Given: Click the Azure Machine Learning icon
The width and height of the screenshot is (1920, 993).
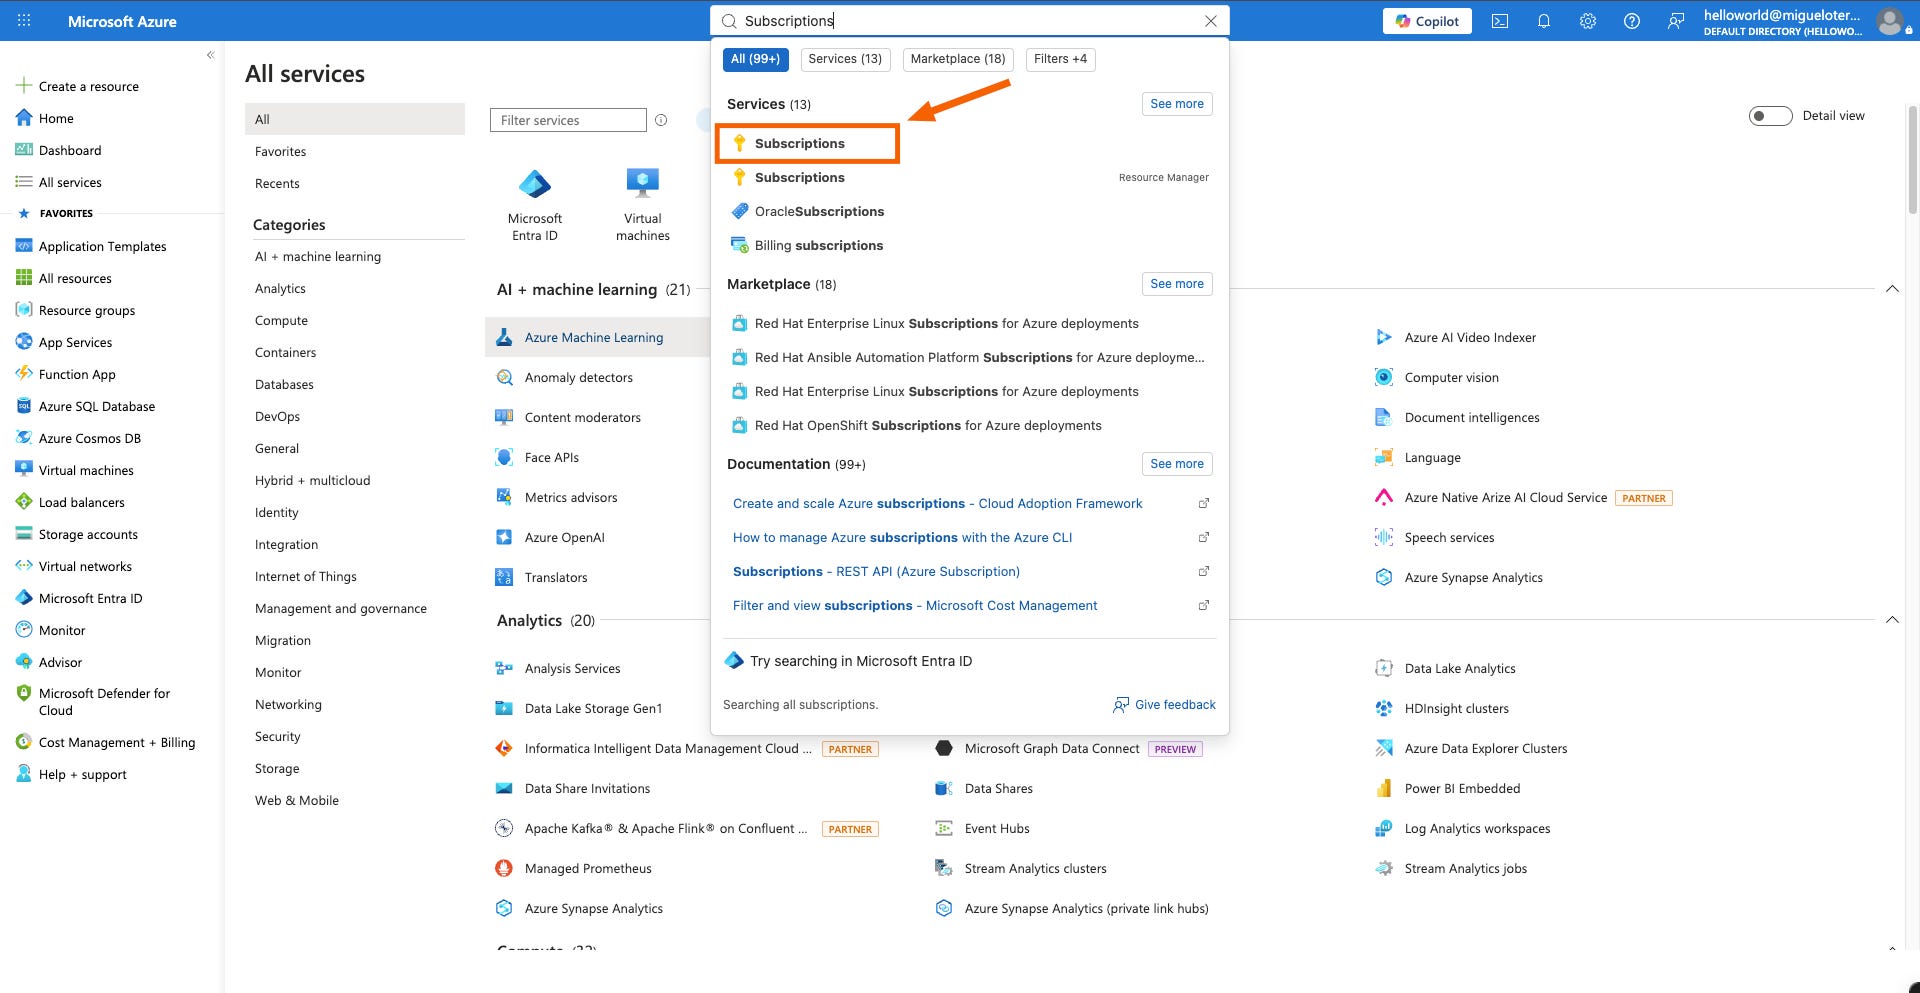Looking at the screenshot, I should tap(505, 337).
